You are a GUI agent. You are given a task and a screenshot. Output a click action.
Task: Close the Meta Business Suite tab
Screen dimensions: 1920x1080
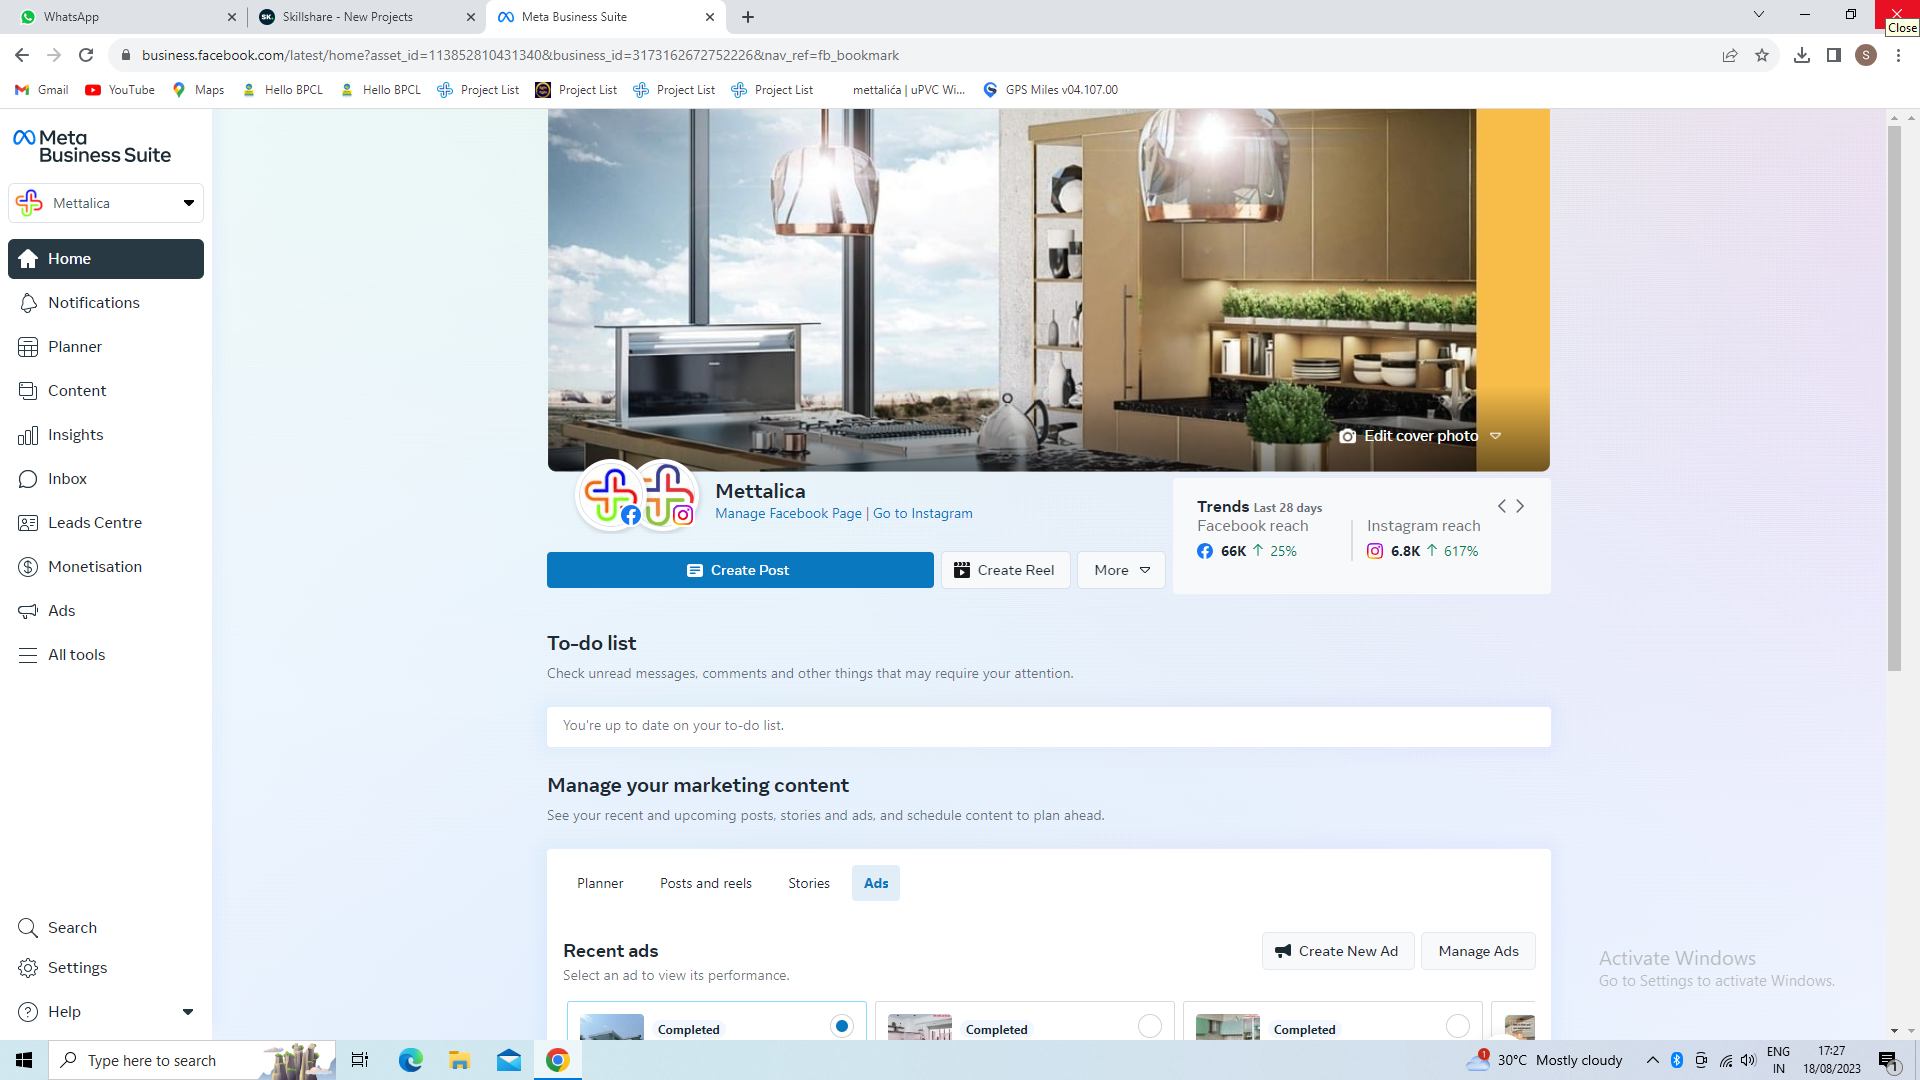(710, 17)
